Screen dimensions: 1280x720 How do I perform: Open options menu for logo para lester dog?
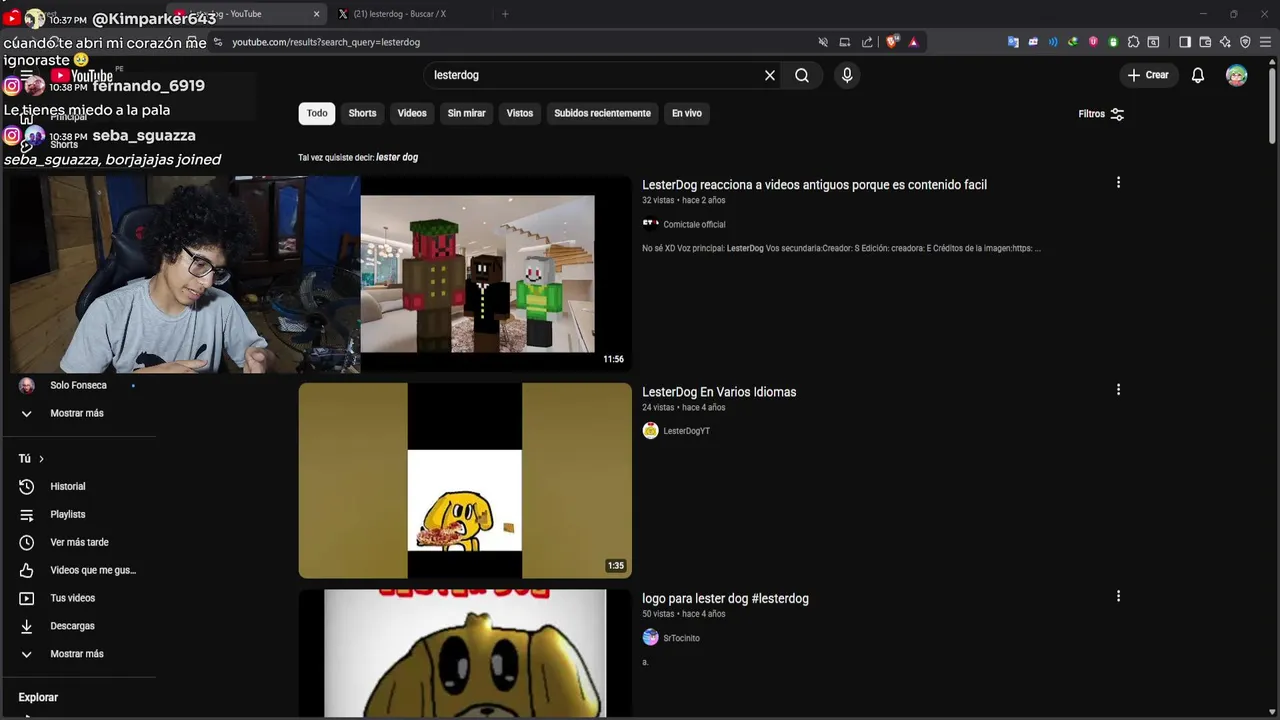pyautogui.click(x=1118, y=596)
